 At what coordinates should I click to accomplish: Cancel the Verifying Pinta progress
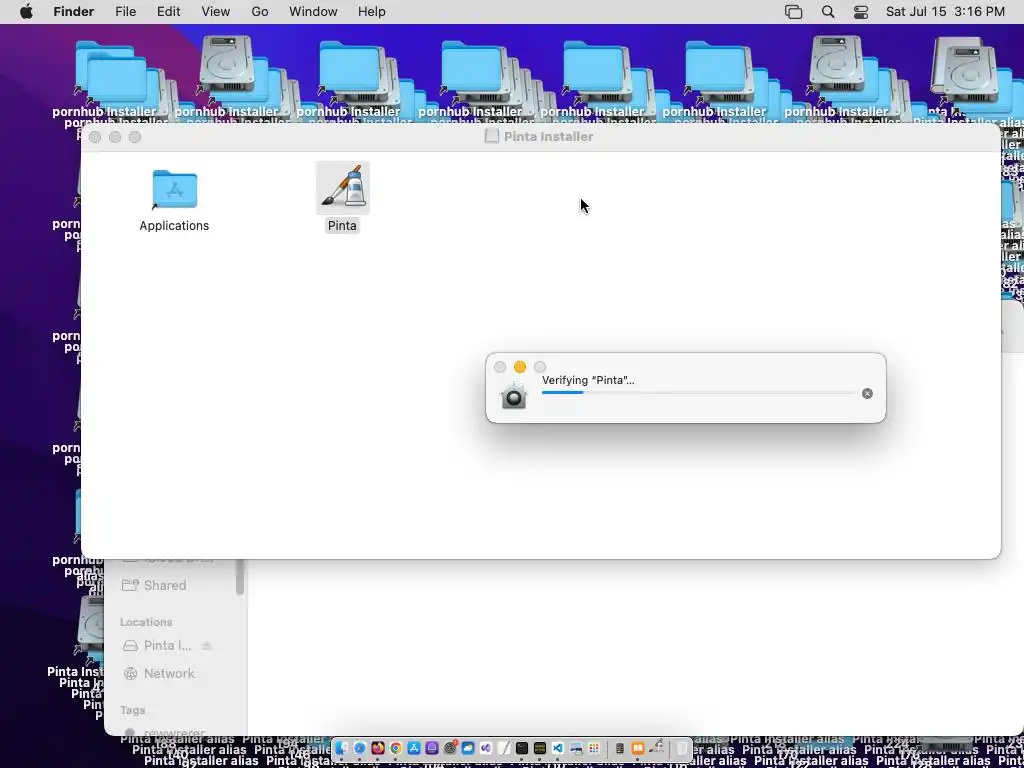867,393
